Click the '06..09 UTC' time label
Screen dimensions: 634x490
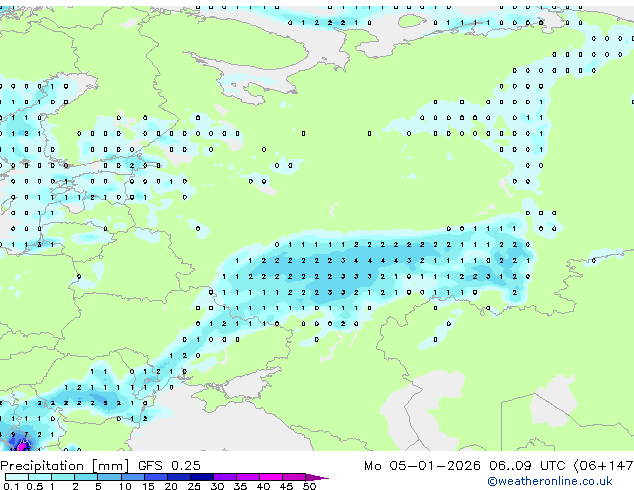click(x=527, y=466)
